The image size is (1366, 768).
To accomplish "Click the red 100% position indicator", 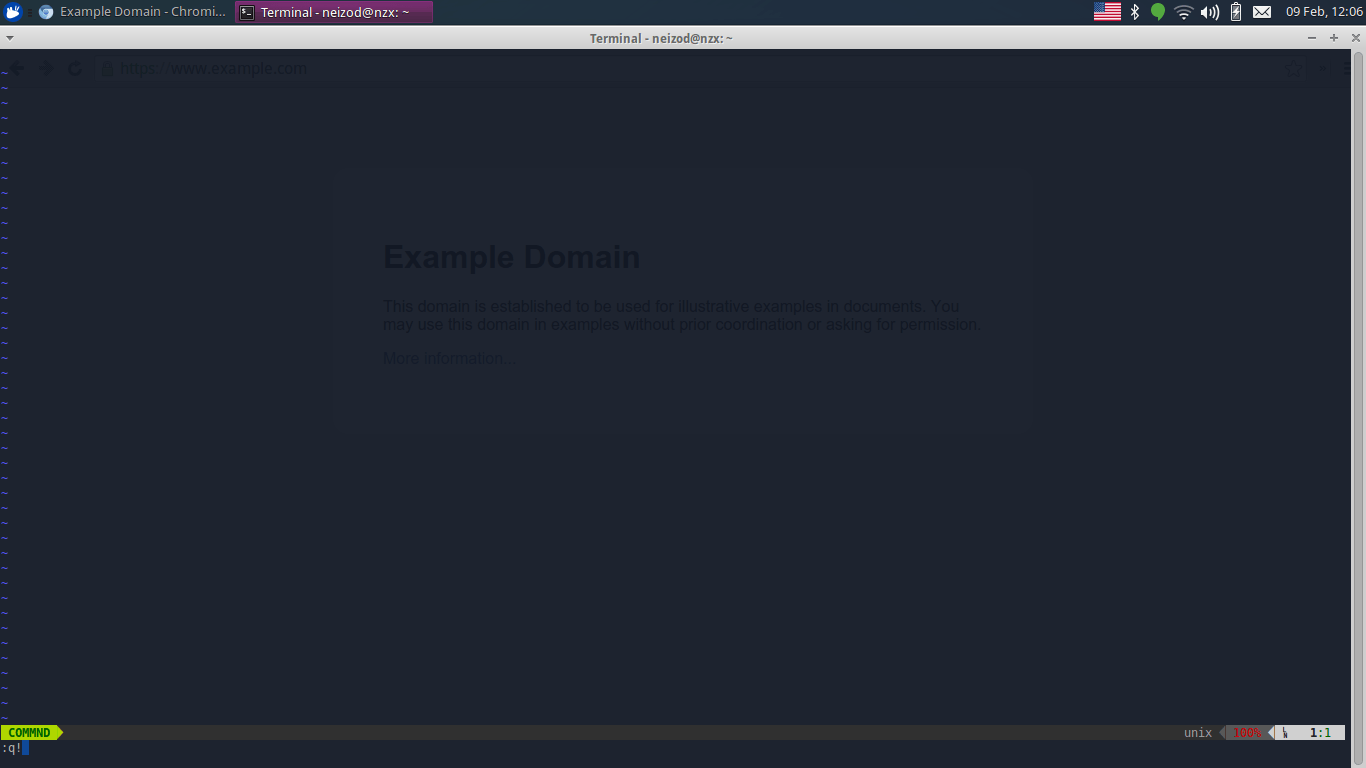I will (1247, 733).
